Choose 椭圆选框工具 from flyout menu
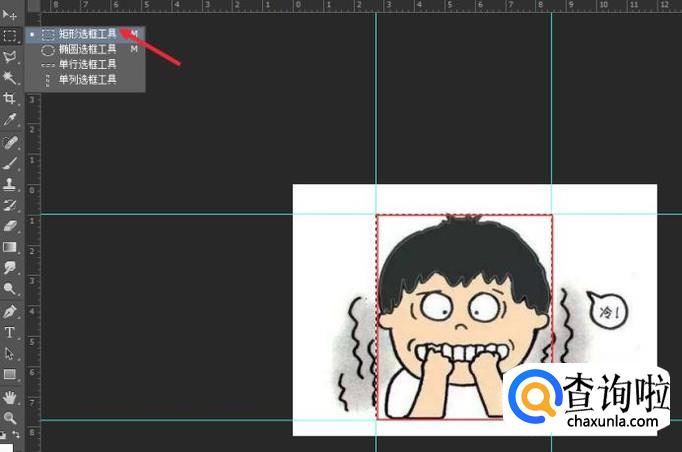Viewport: 682px width, 452px height. pos(85,49)
